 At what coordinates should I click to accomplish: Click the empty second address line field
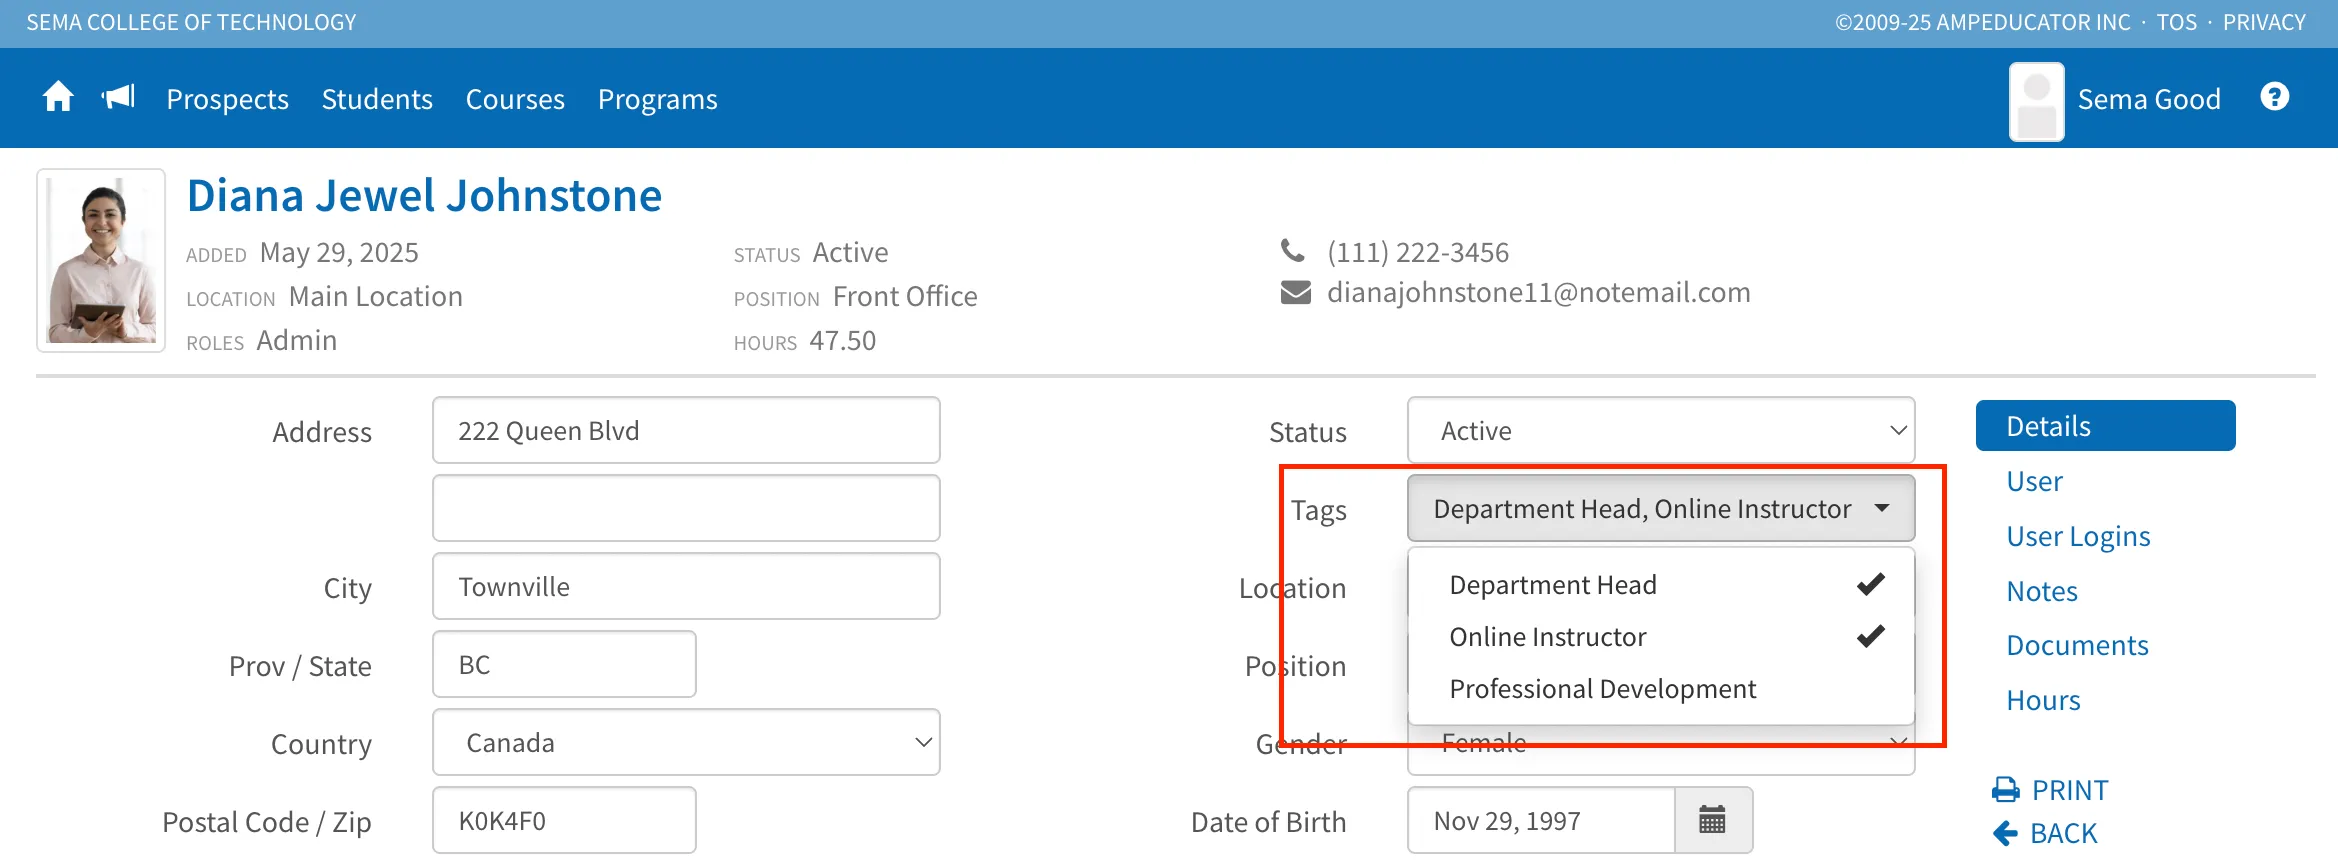pyautogui.click(x=686, y=509)
